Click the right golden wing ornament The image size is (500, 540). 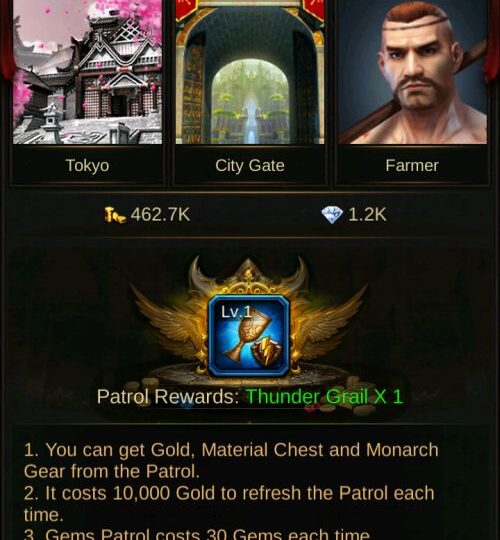coord(328,322)
